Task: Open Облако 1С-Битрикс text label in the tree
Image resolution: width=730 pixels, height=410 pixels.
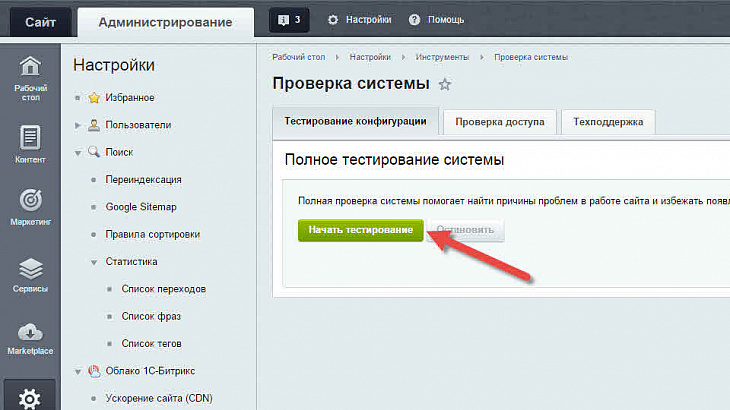Action: [x=150, y=371]
